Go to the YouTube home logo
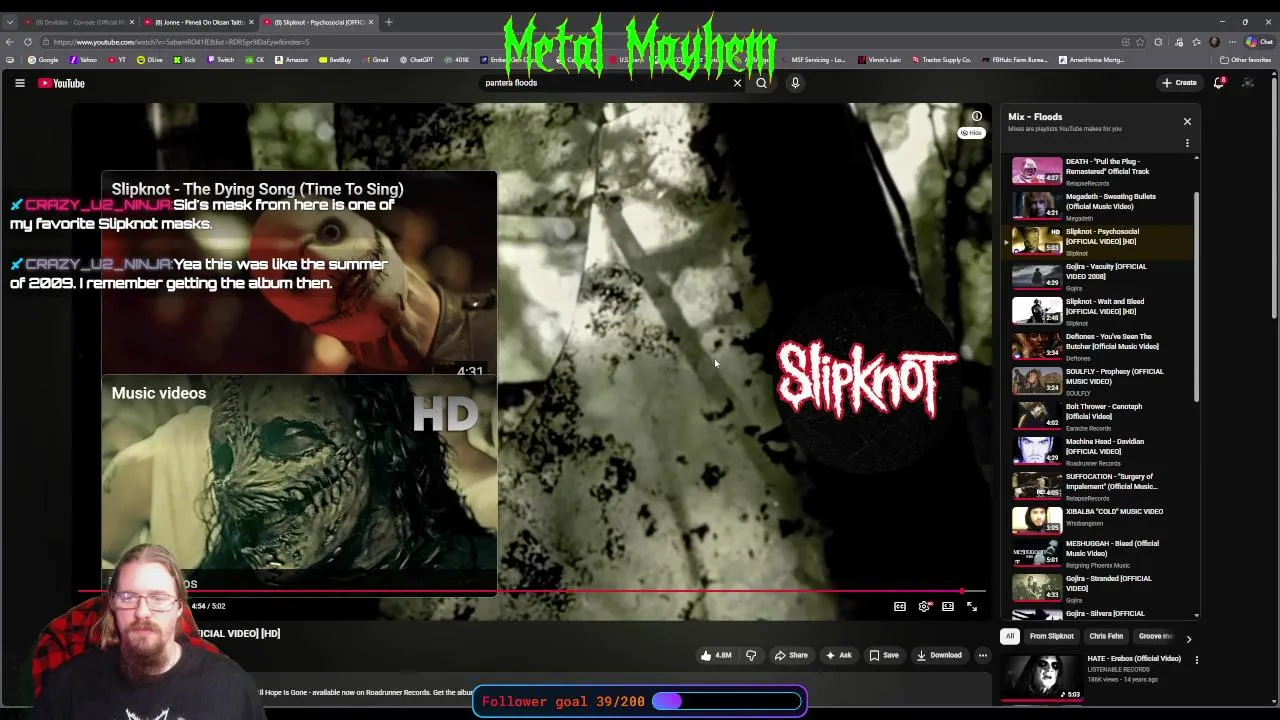This screenshot has width=1280, height=720. 62,83
